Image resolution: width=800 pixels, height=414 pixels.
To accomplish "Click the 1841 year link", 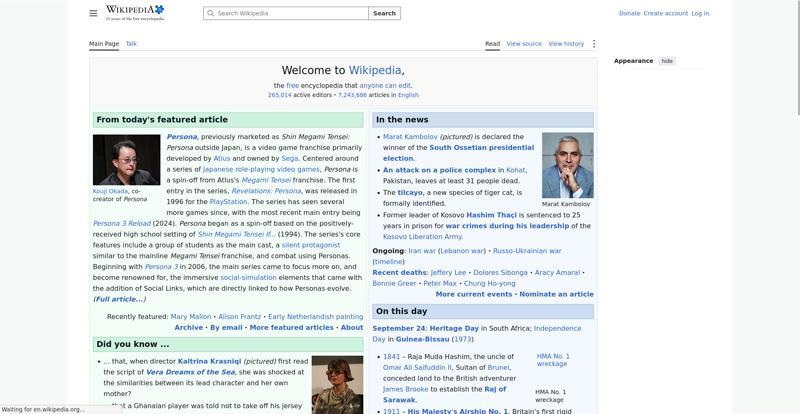I will [x=391, y=356].
